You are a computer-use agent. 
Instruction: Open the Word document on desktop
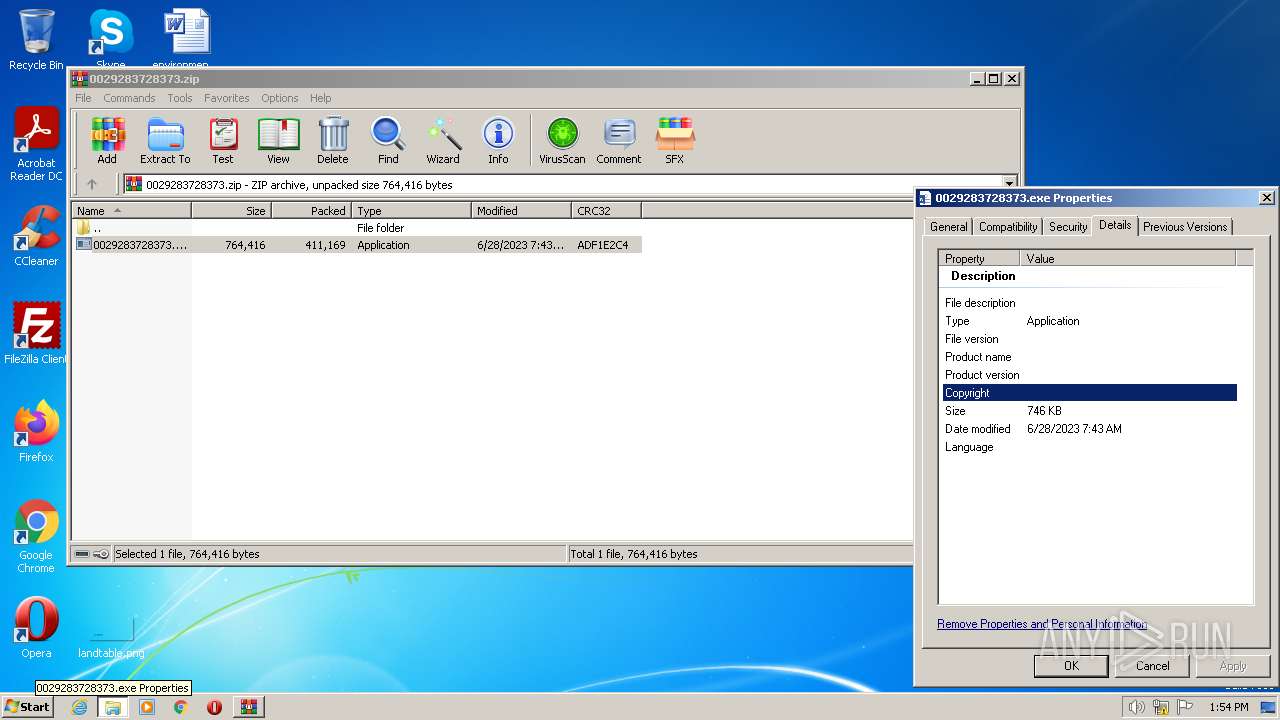tap(187, 36)
